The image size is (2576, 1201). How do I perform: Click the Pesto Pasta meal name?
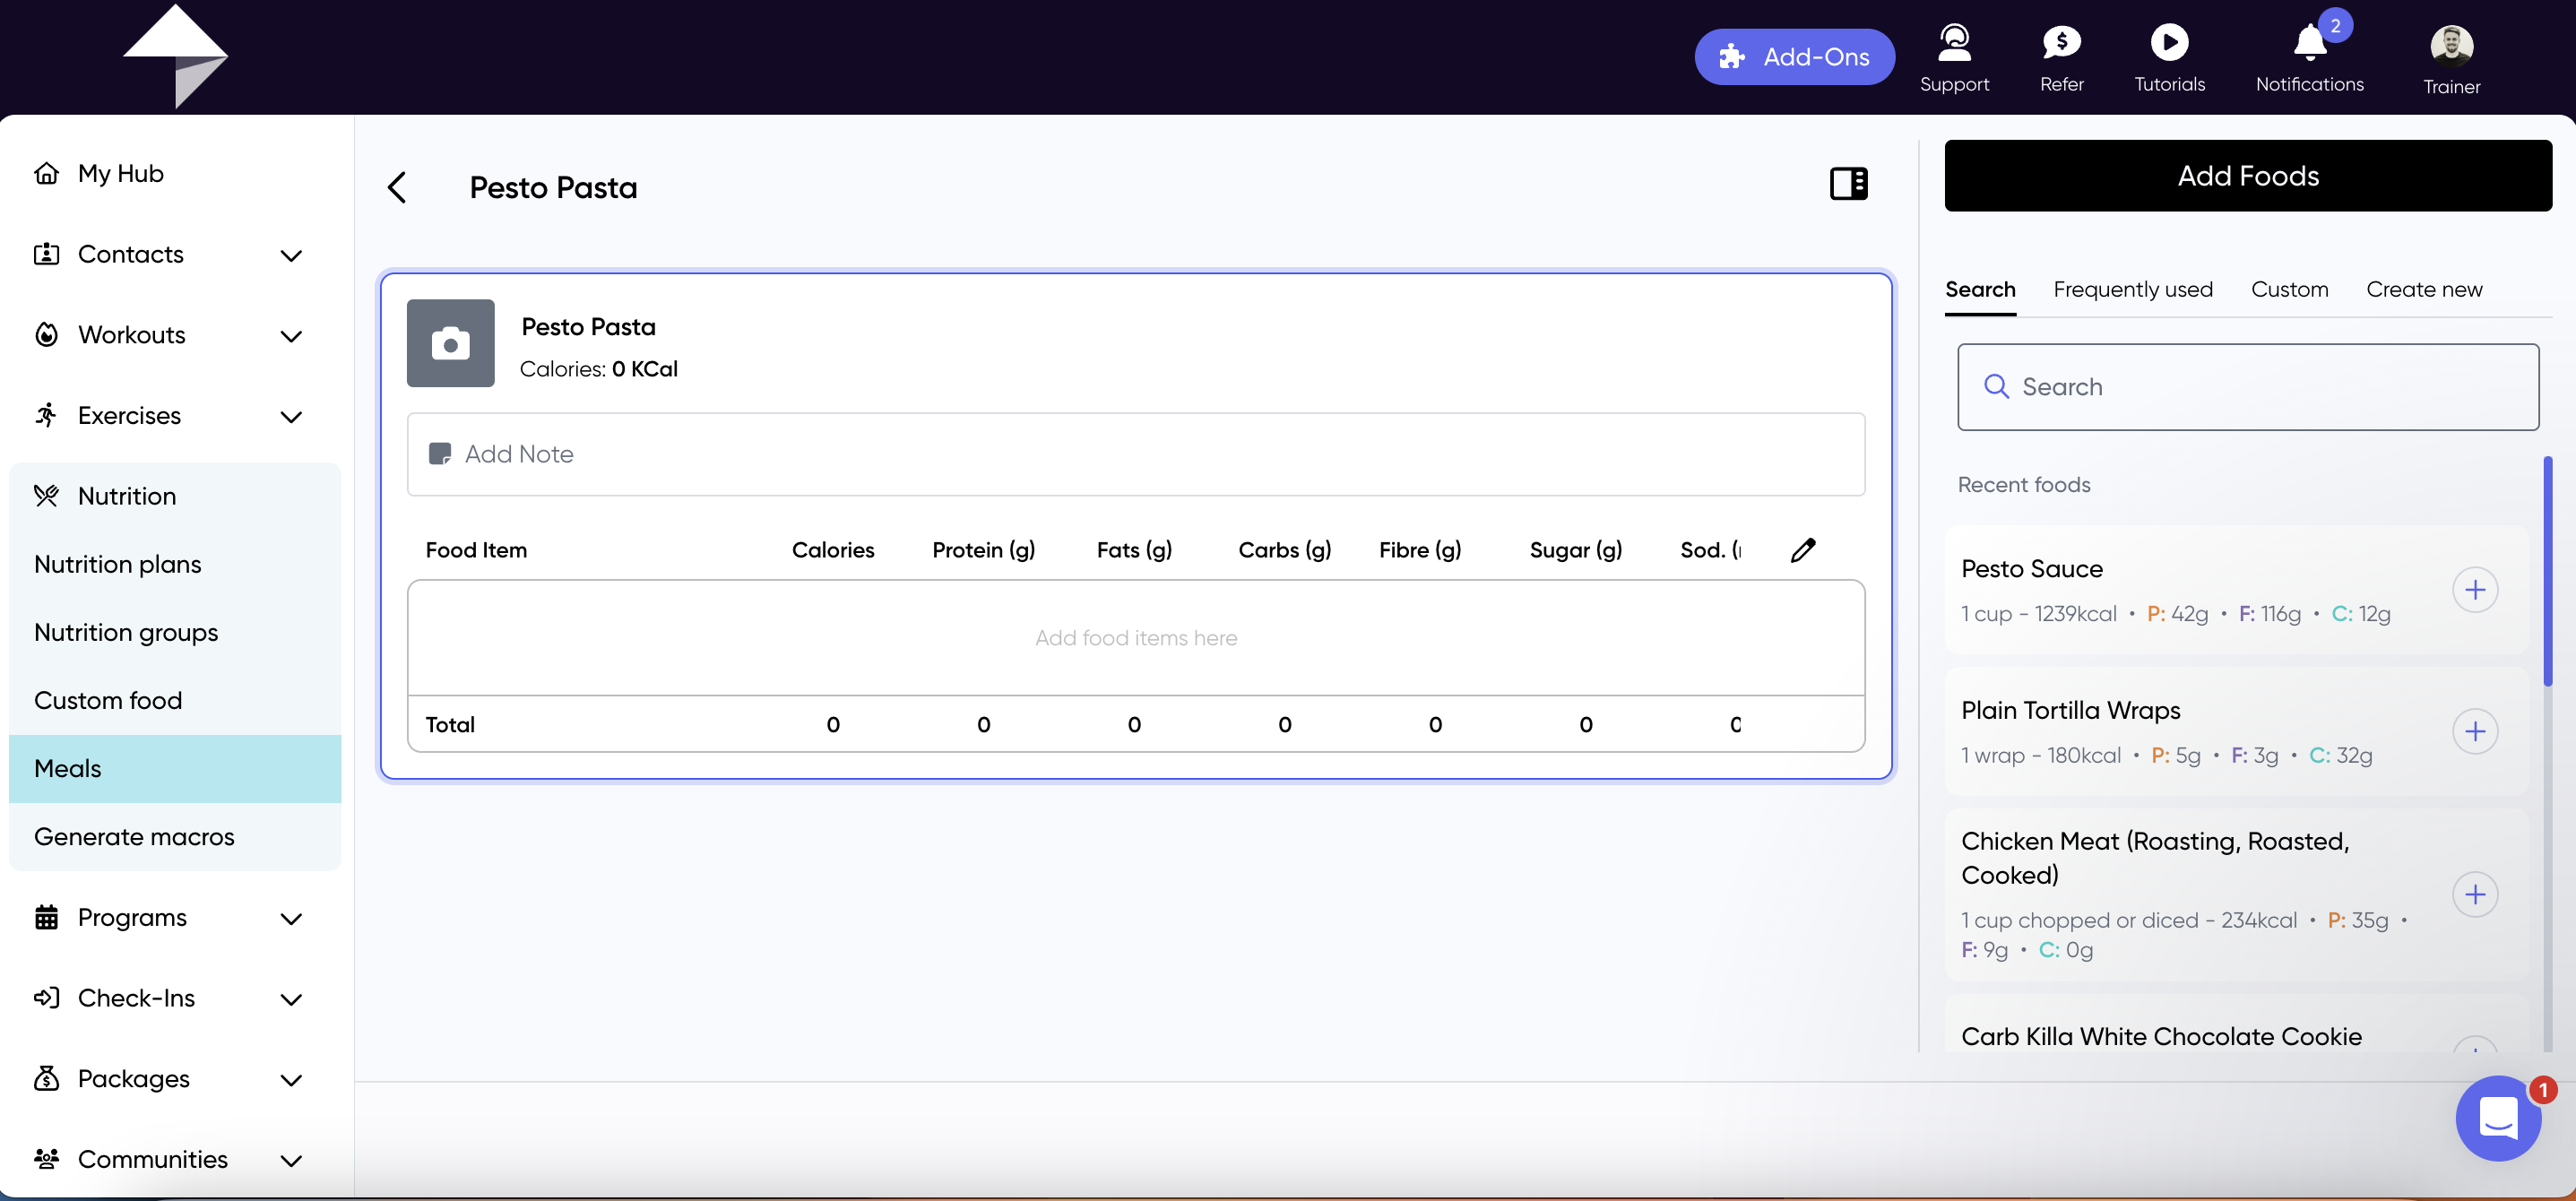[x=588, y=327]
